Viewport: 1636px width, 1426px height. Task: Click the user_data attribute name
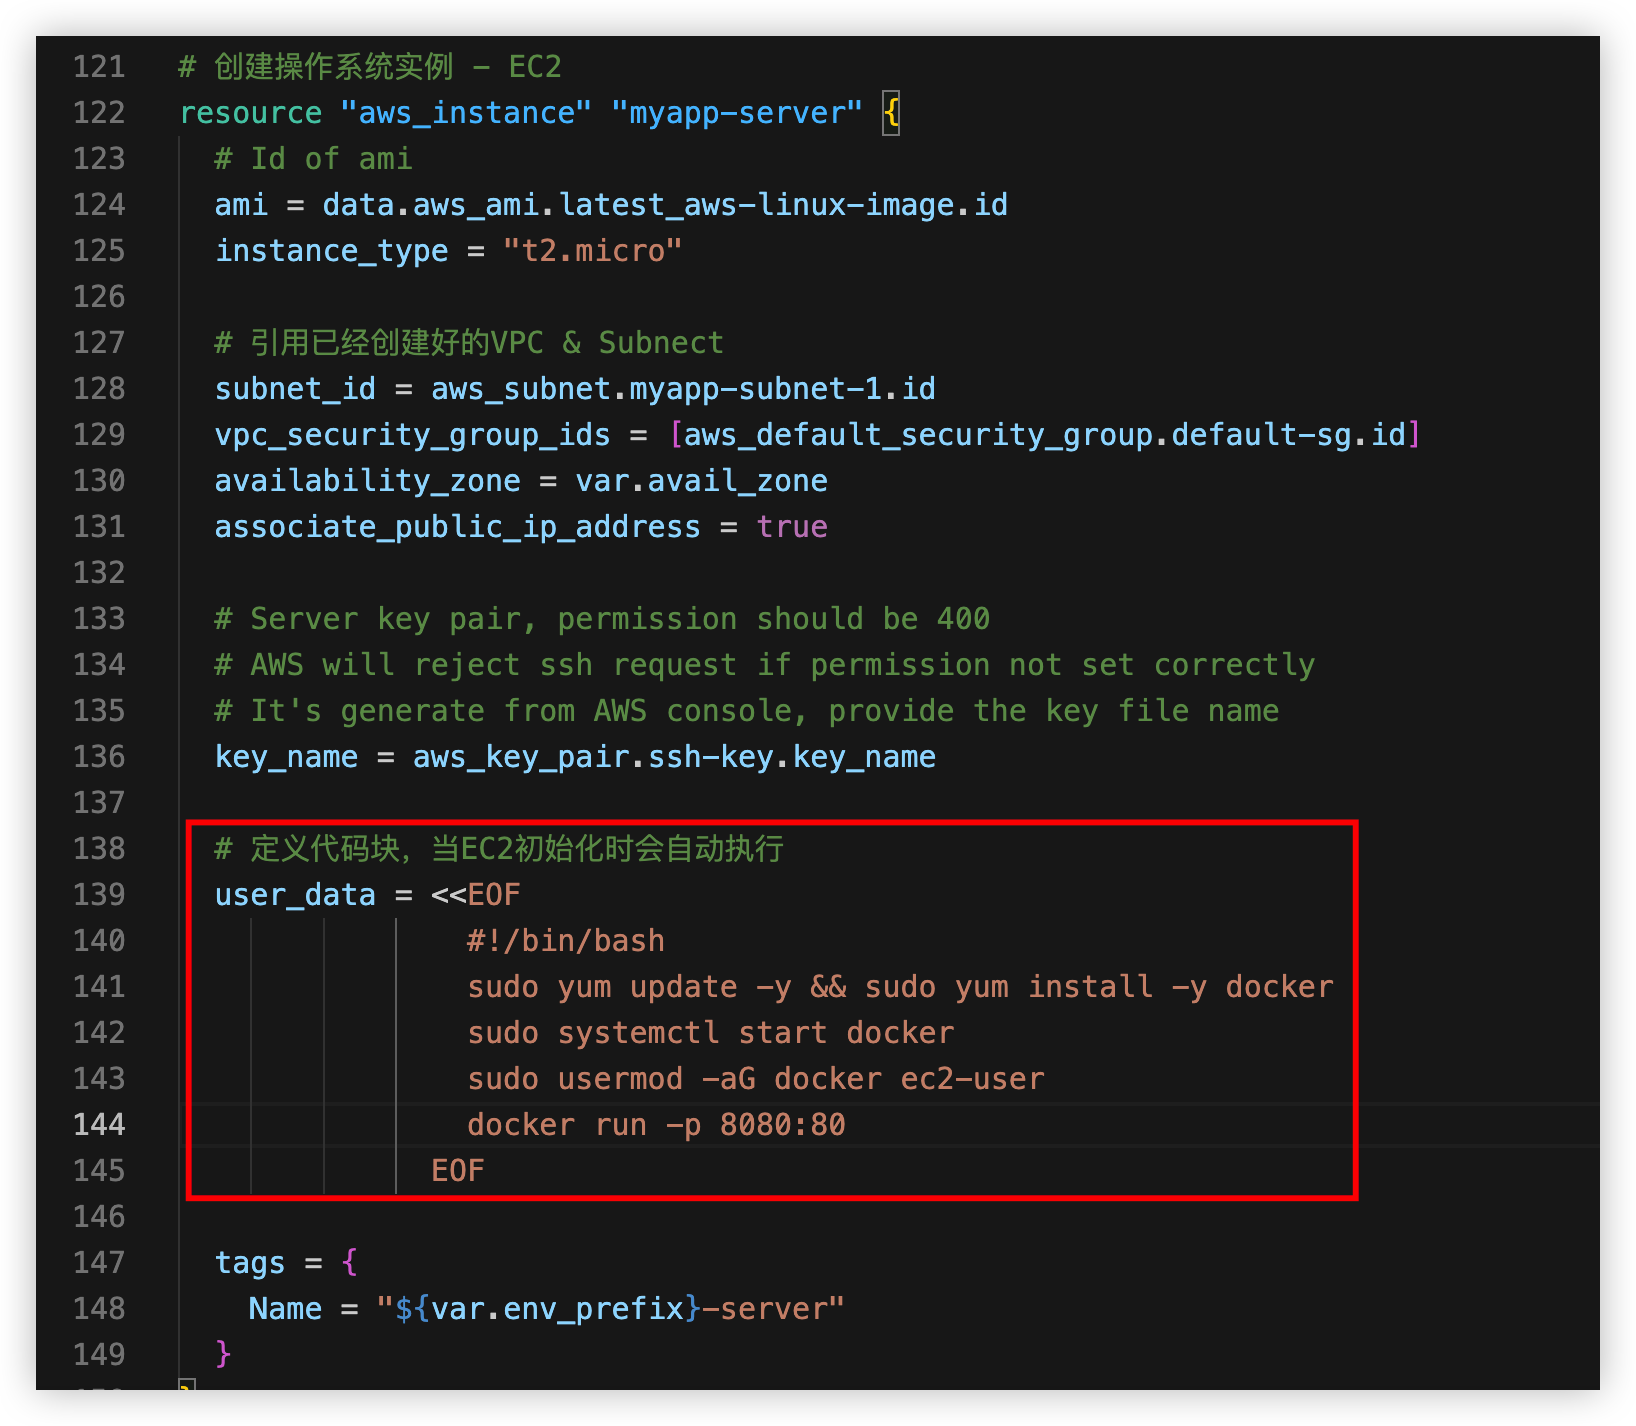click(x=295, y=895)
